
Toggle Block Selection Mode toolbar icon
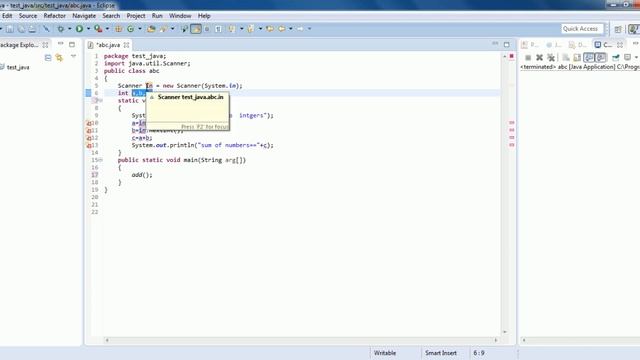point(207,29)
